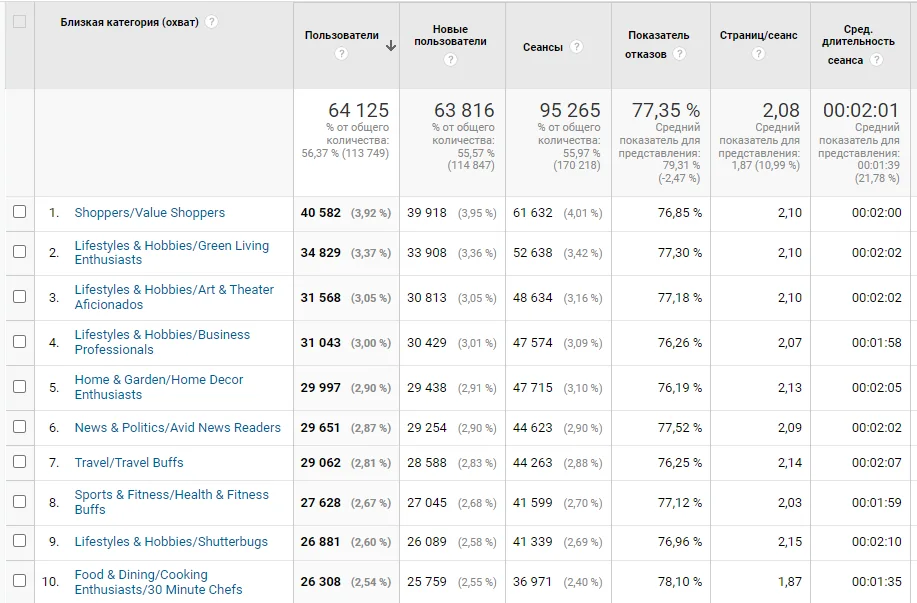Image resolution: width=917 pixels, height=603 pixels.
Task: Check the box for Shoppers/Value Shoppers row
Action: click(19, 212)
